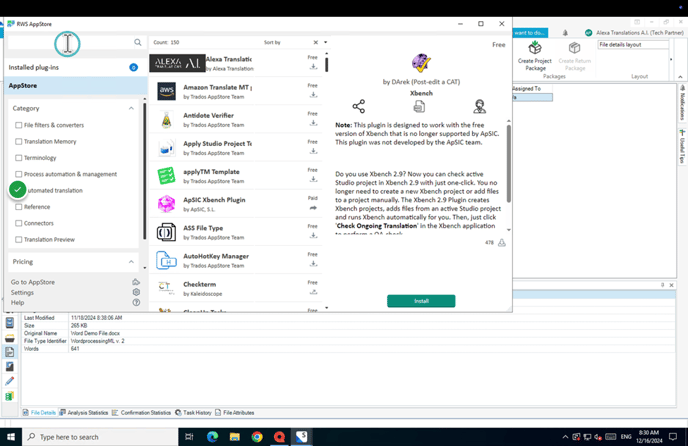Check Process automation & management category
Image resolution: width=688 pixels, height=446 pixels.
18,174
